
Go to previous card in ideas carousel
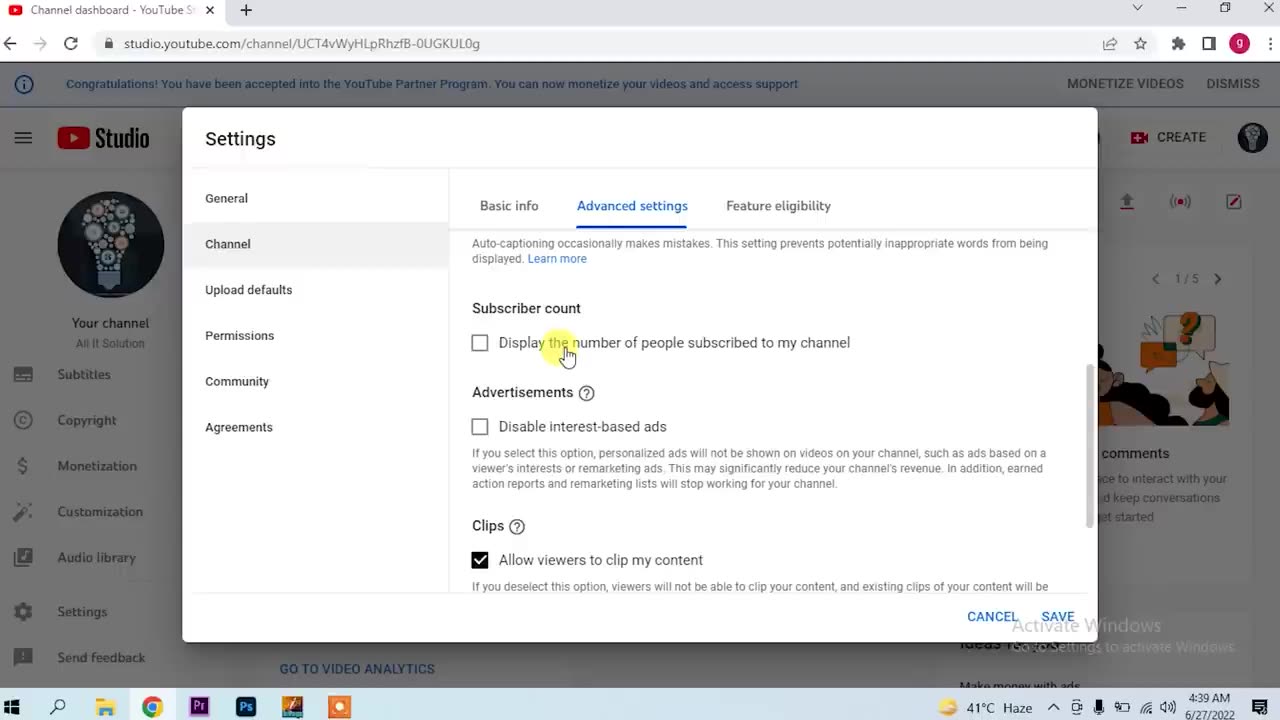(1155, 279)
